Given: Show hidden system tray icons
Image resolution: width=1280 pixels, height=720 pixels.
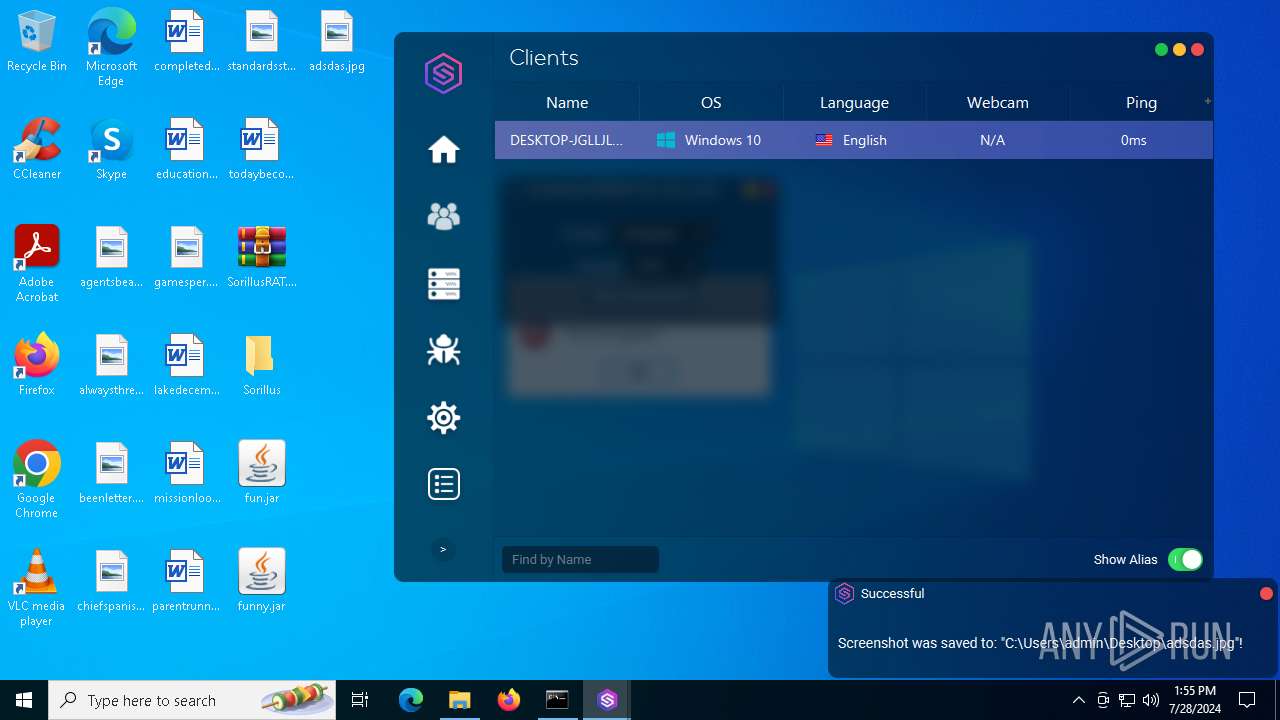Looking at the screenshot, I should pos(1078,700).
